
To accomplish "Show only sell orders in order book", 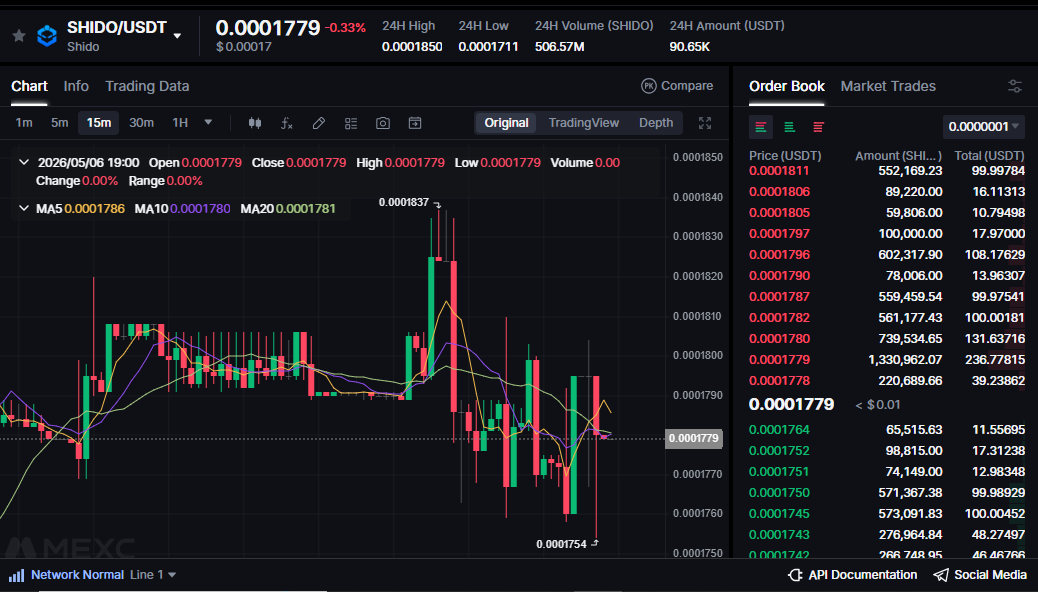I will tap(819, 127).
